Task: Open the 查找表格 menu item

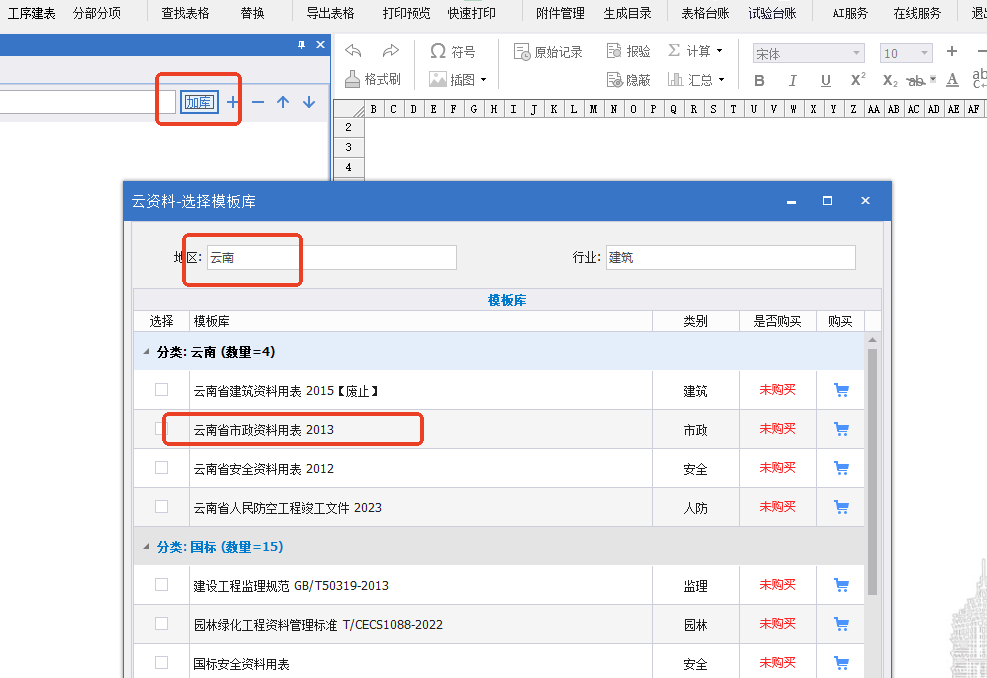Action: point(185,13)
